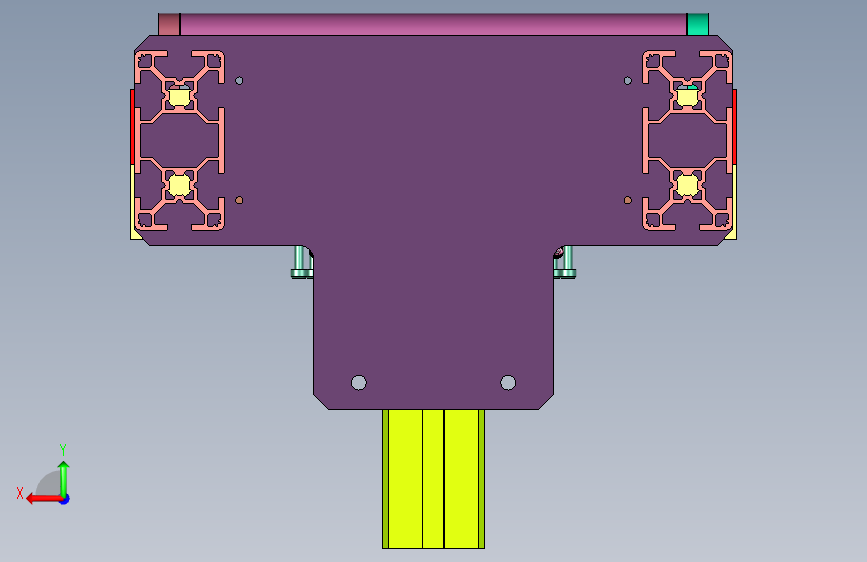
Task: Select the red strip on the left edge
Action: tap(132, 127)
